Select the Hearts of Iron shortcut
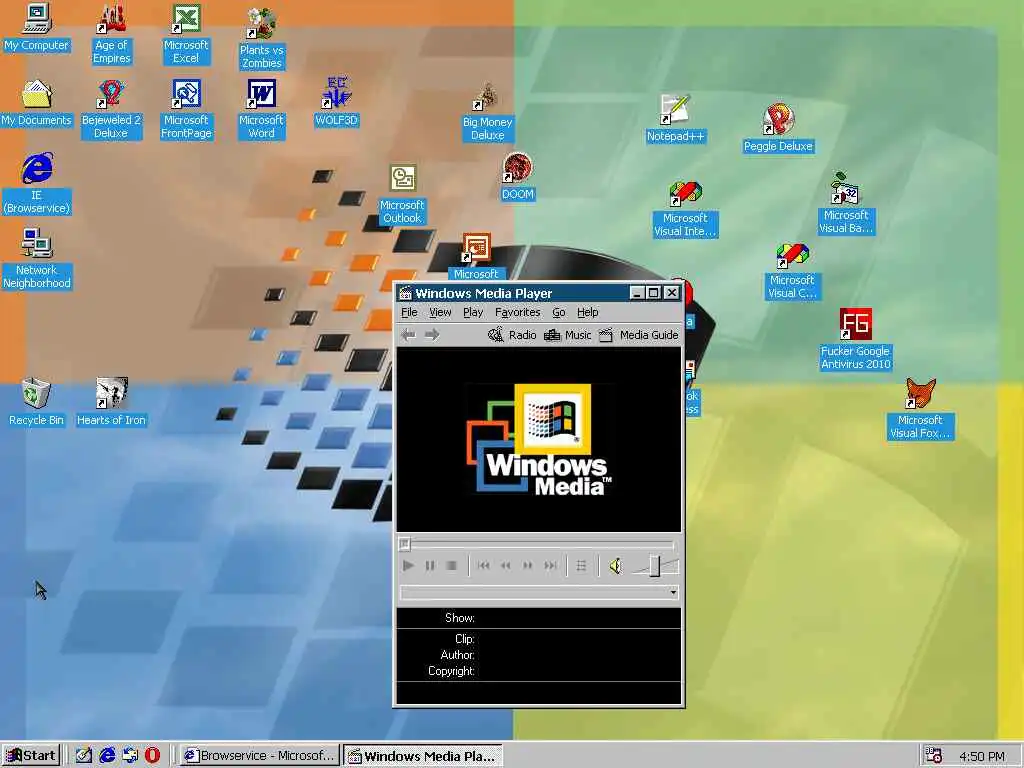 click(111, 402)
